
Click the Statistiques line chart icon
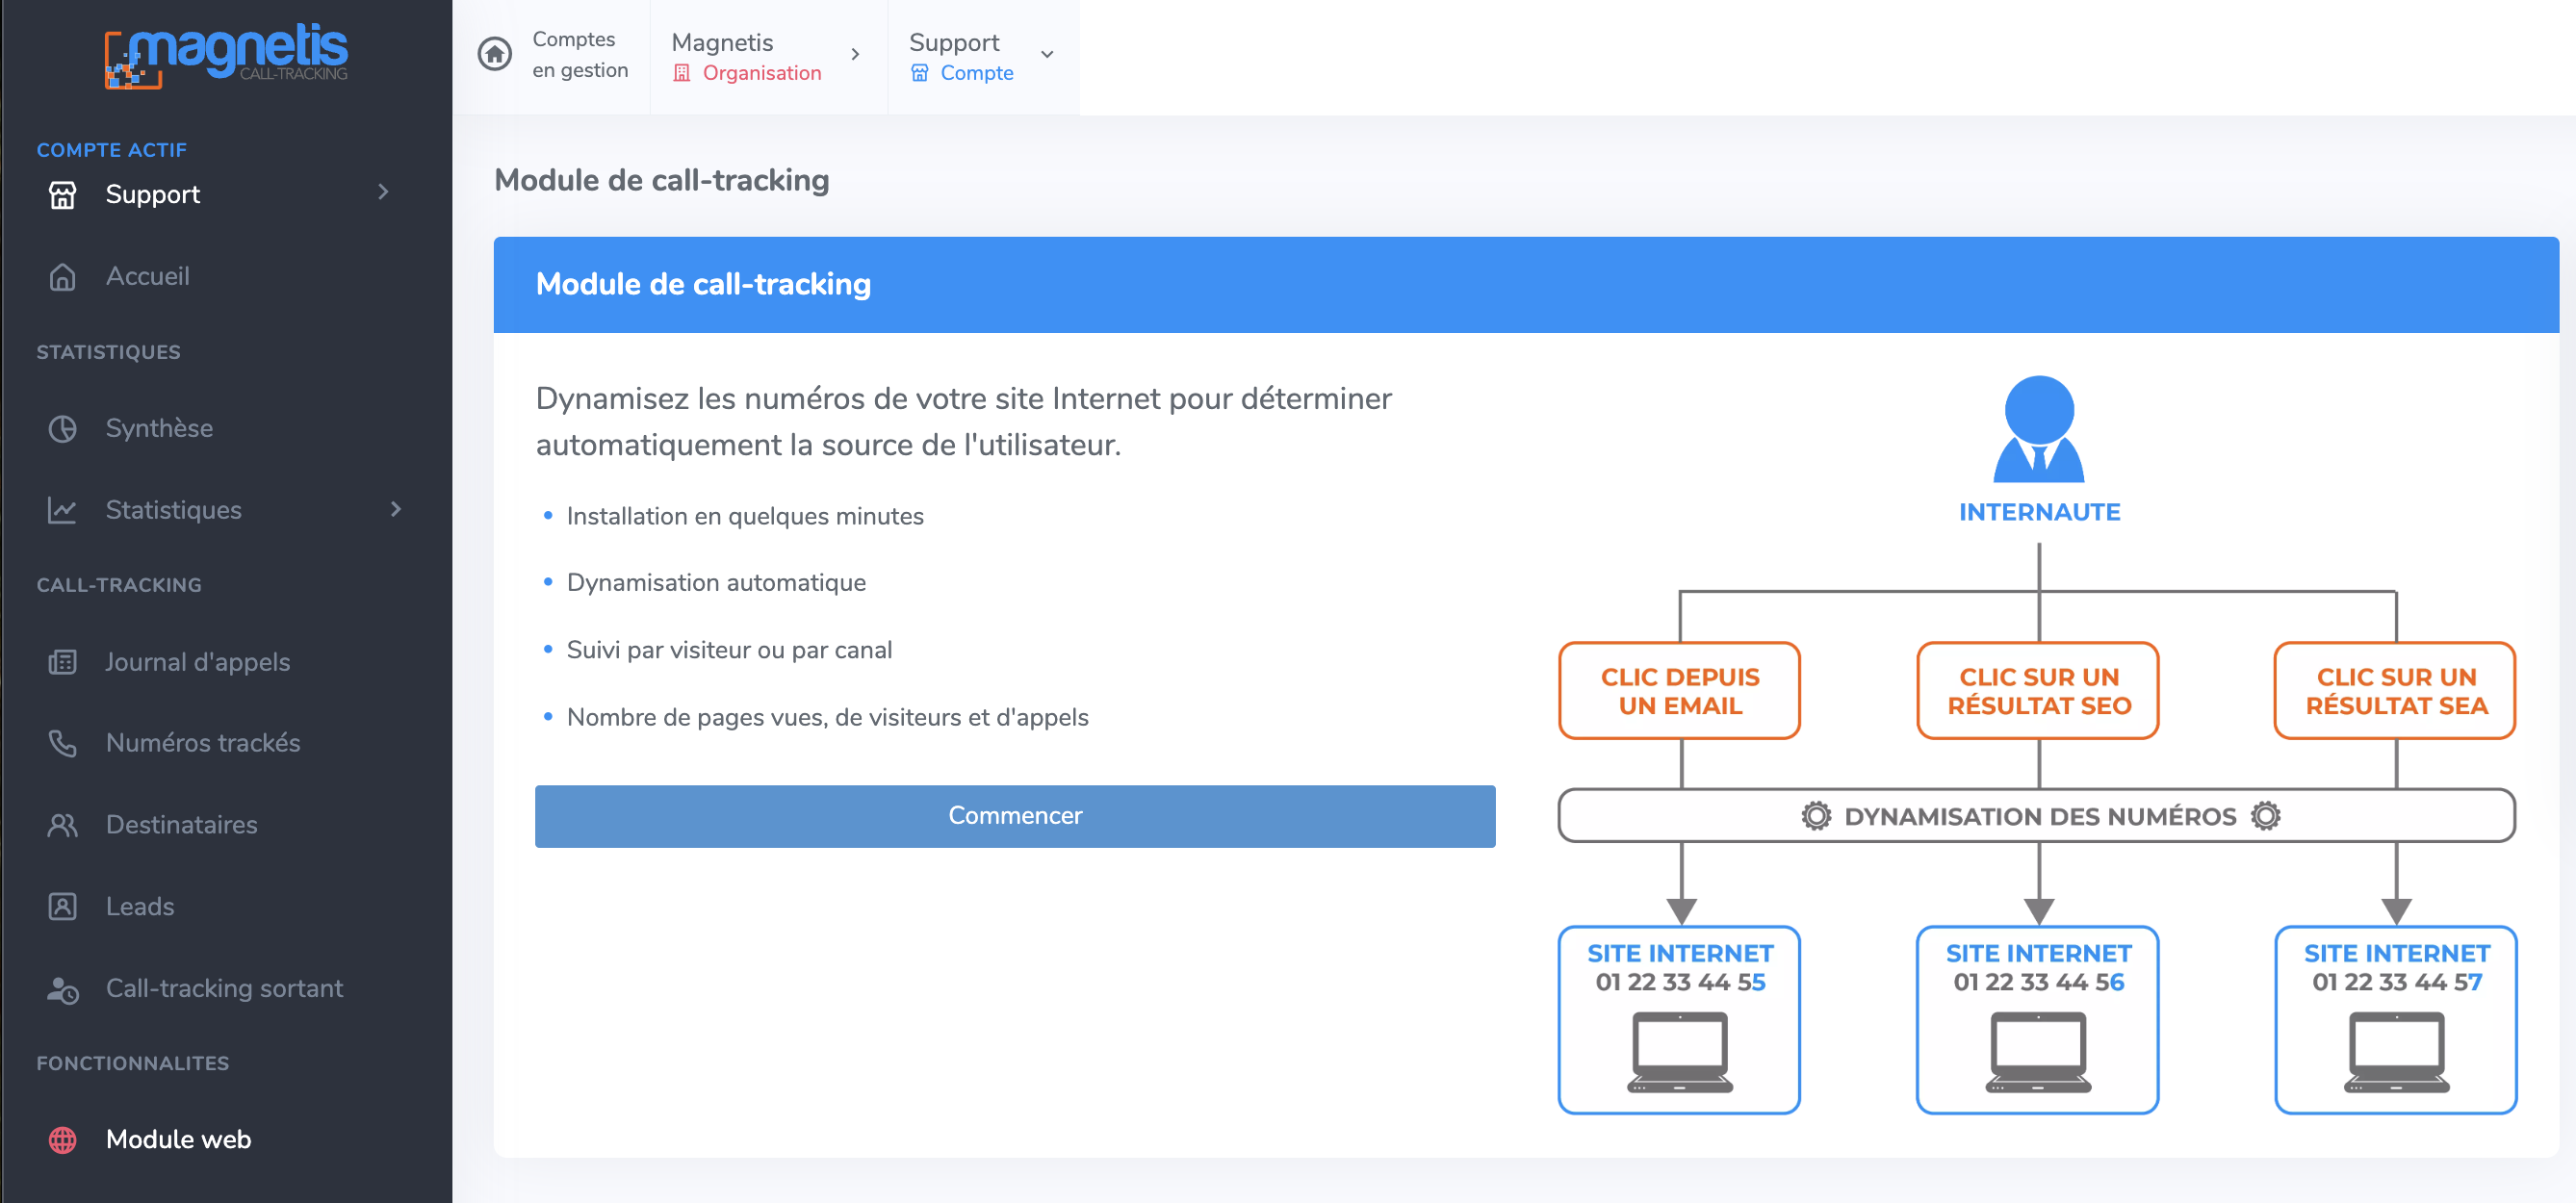62,510
